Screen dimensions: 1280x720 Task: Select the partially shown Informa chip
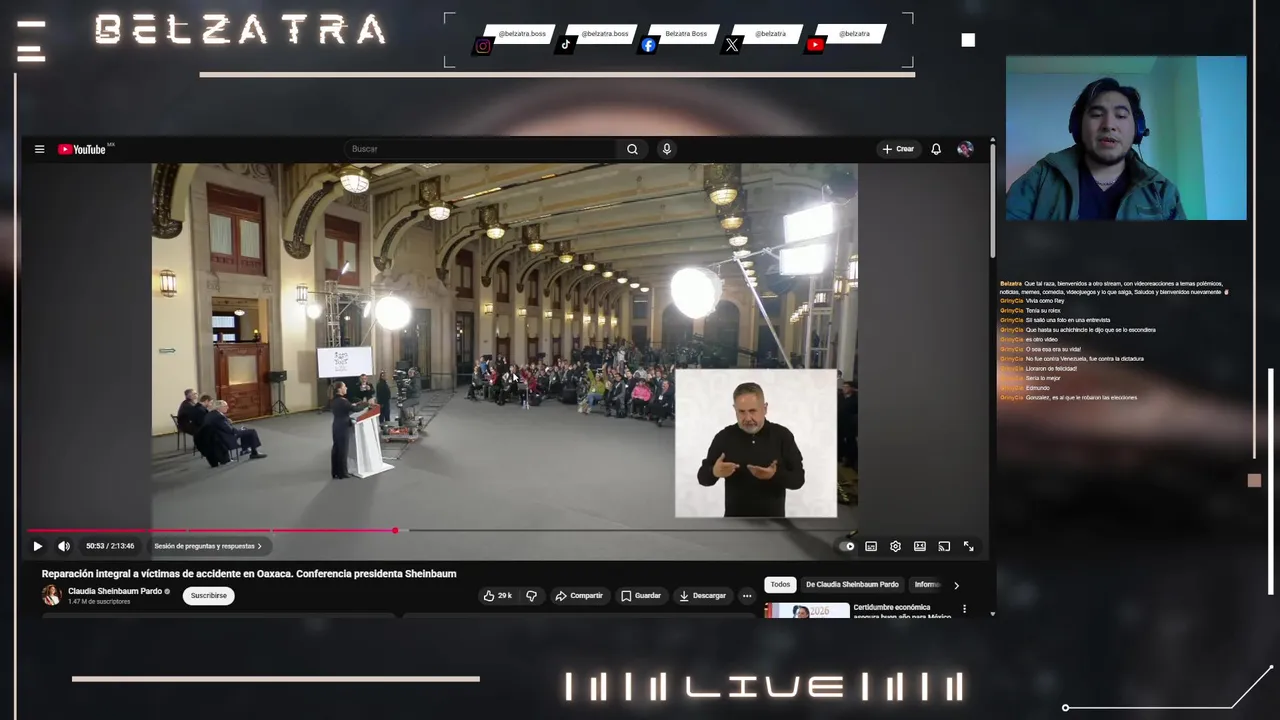tap(927, 585)
